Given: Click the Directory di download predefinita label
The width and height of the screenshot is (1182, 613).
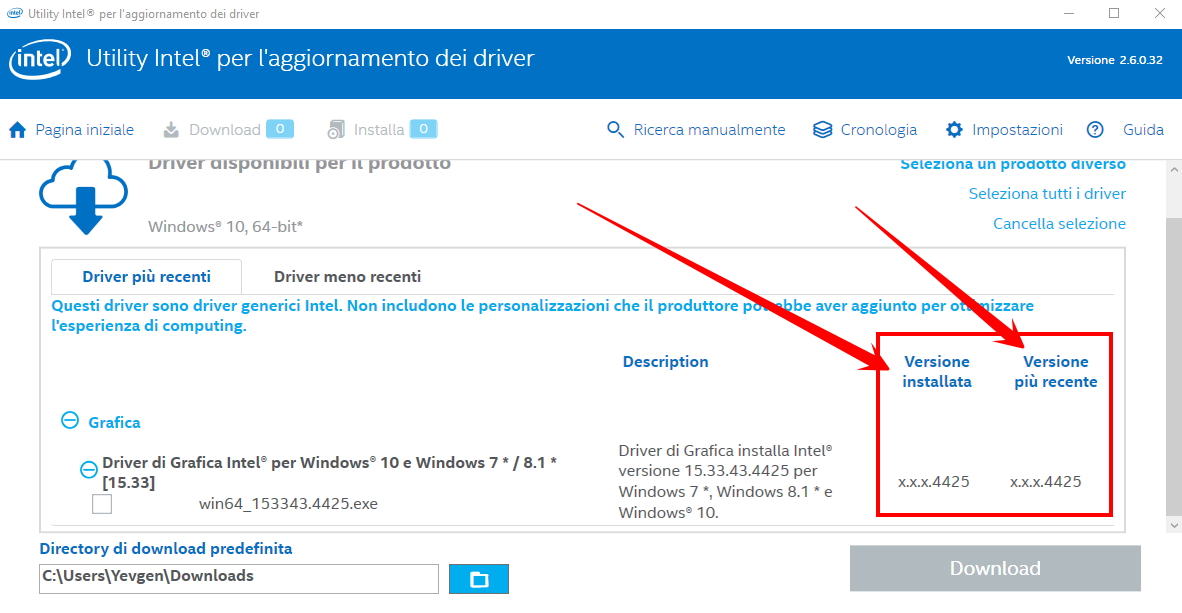Looking at the screenshot, I should click(x=166, y=549).
